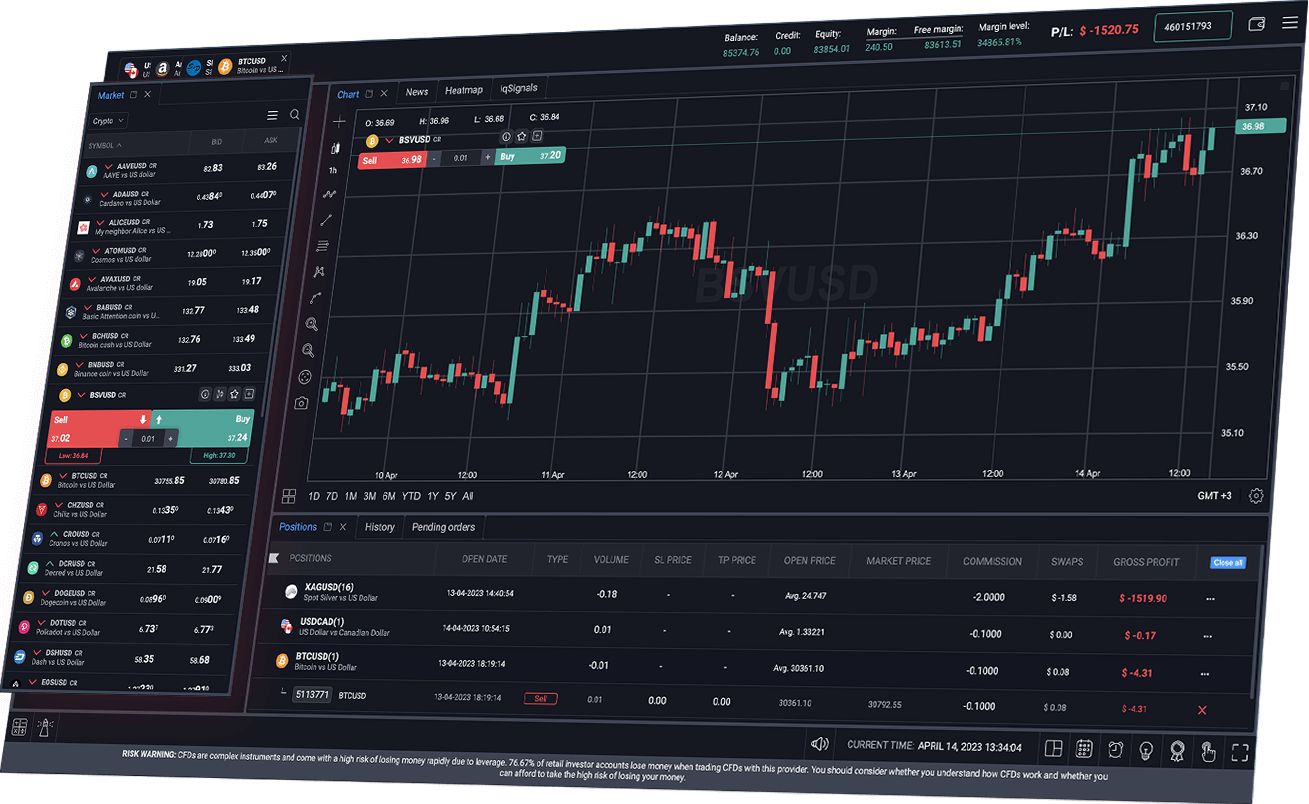Click the alarm clock icon in the bottom toolbar

click(1116, 748)
